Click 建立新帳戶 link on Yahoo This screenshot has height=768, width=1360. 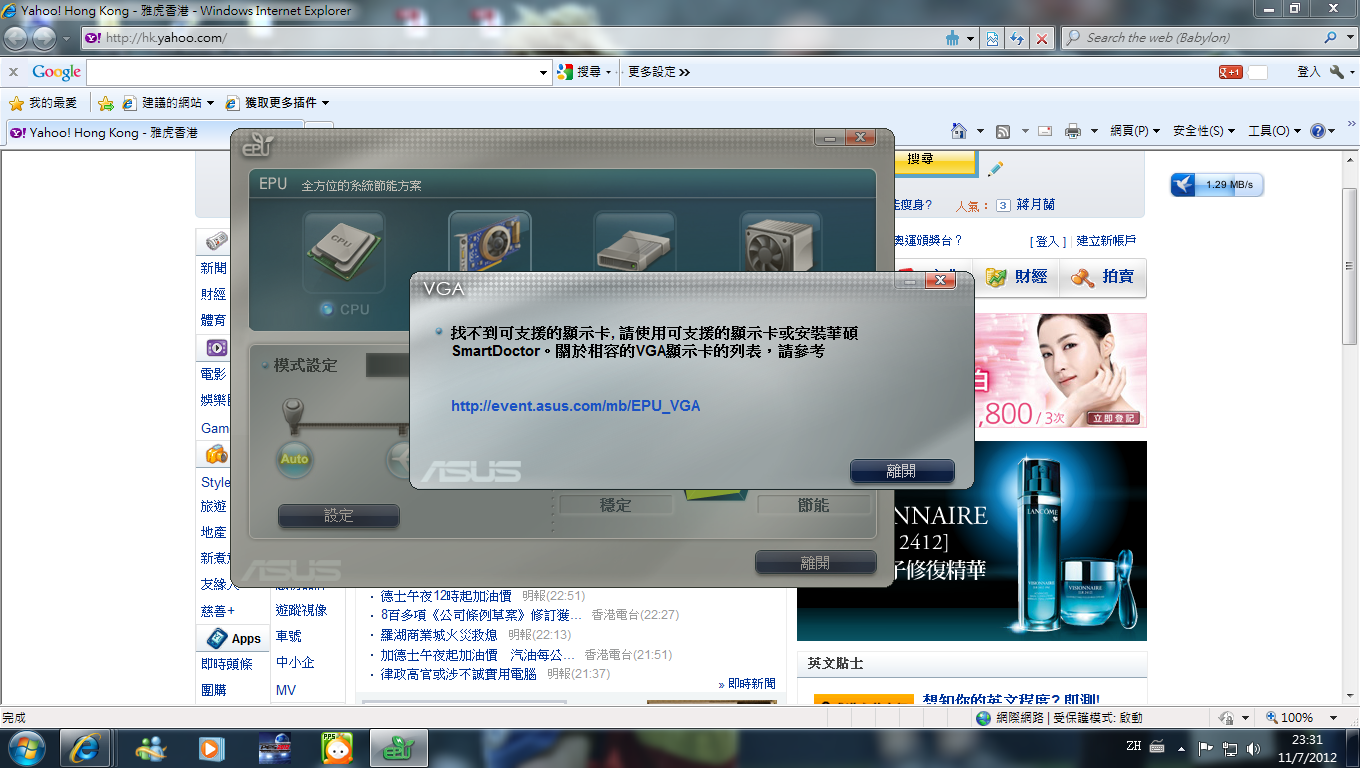tap(1106, 241)
